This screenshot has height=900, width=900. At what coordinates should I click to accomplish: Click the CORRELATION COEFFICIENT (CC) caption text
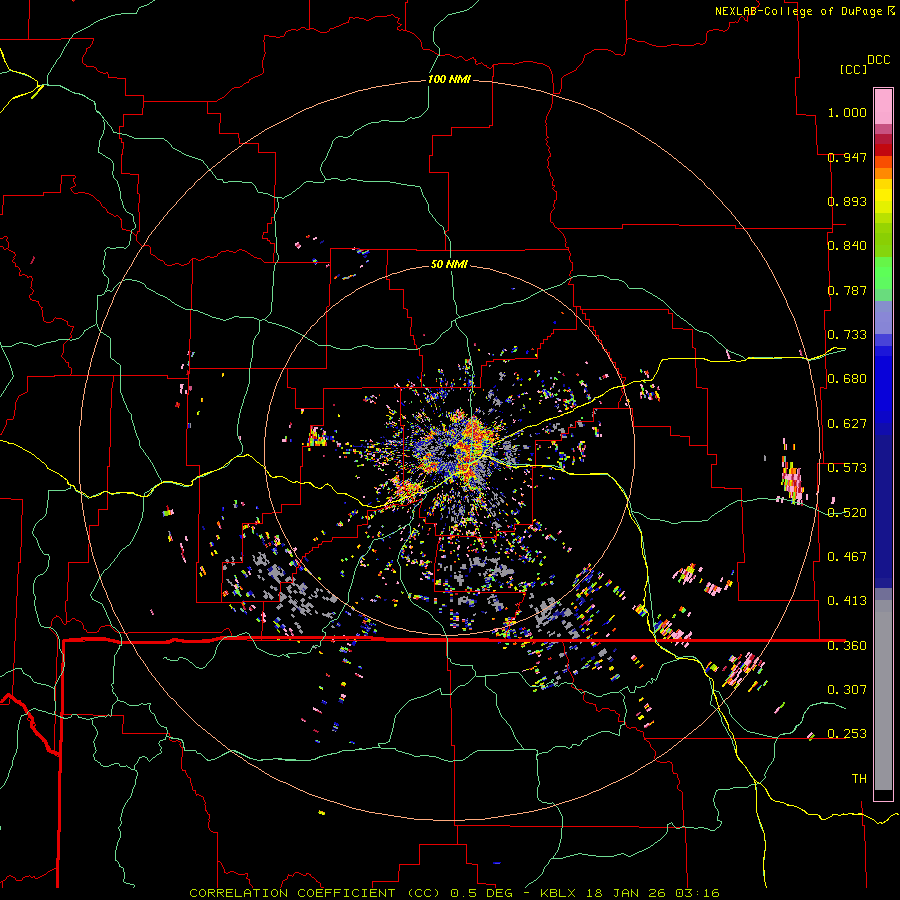pos(315,893)
